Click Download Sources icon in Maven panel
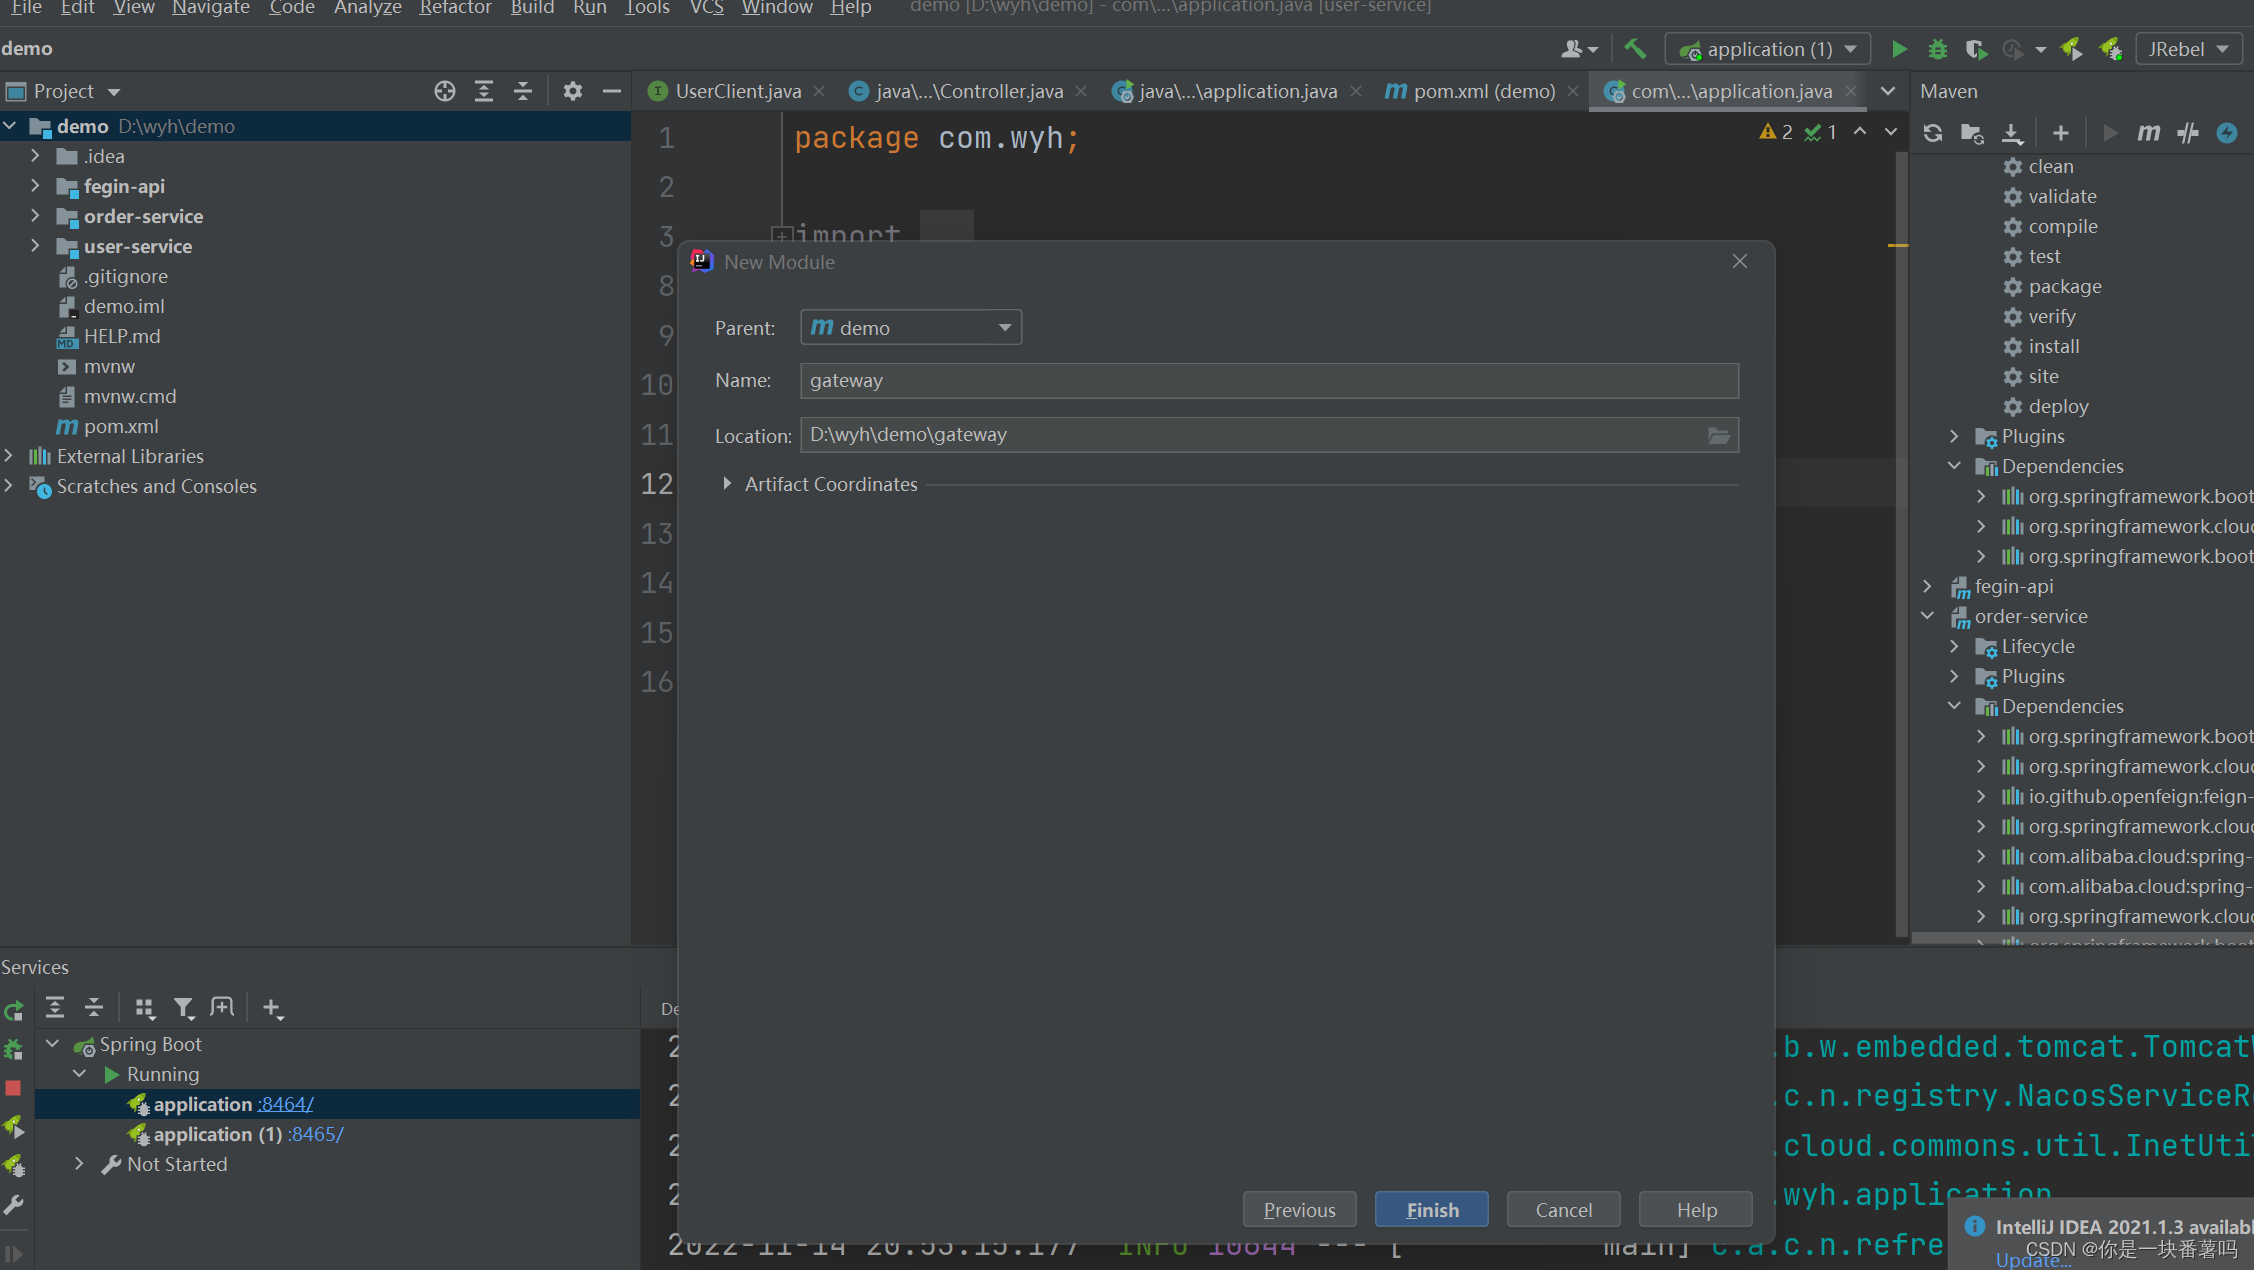This screenshot has height=1270, width=2254. 2012,133
